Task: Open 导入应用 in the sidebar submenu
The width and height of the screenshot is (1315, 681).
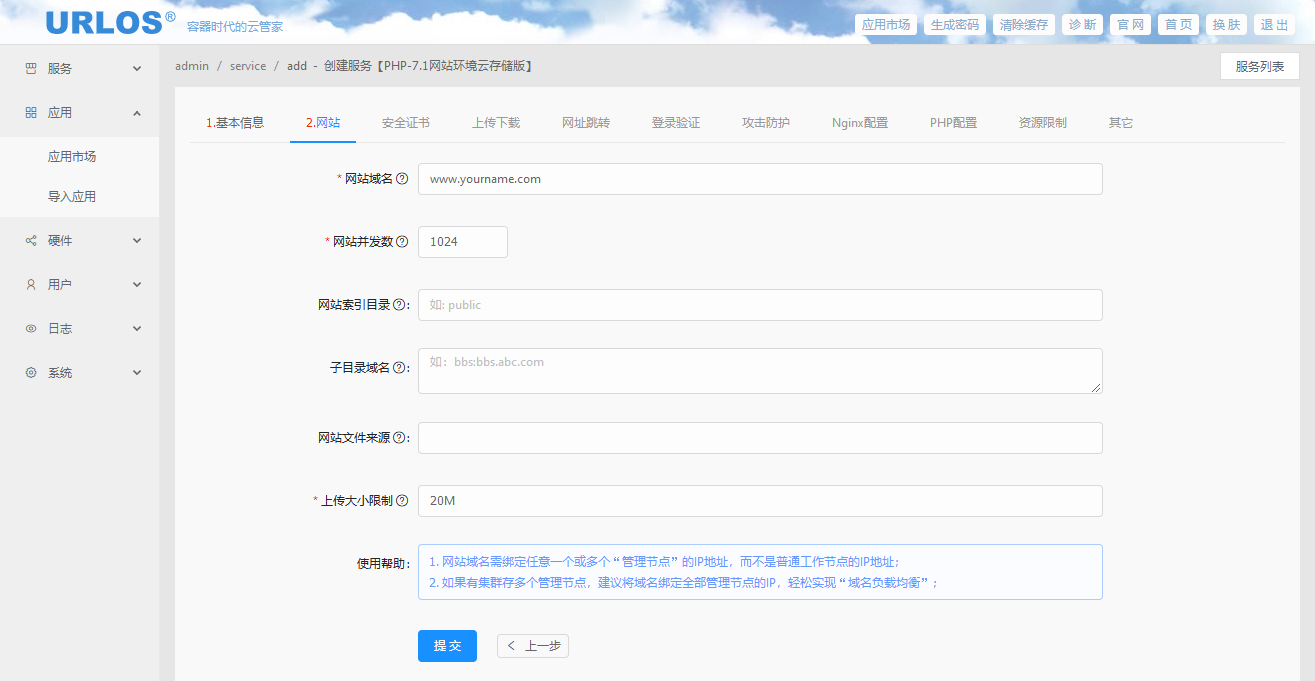Action: point(72,197)
